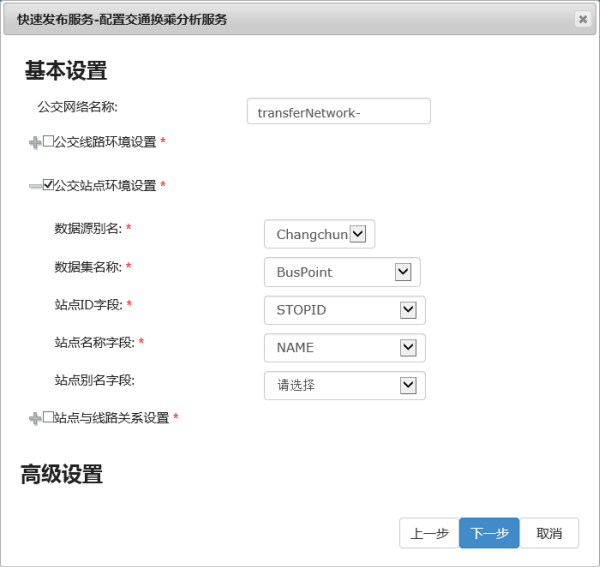Expand the 公交线路环境设置 plus icon
600x567 pixels.
(x=35, y=143)
